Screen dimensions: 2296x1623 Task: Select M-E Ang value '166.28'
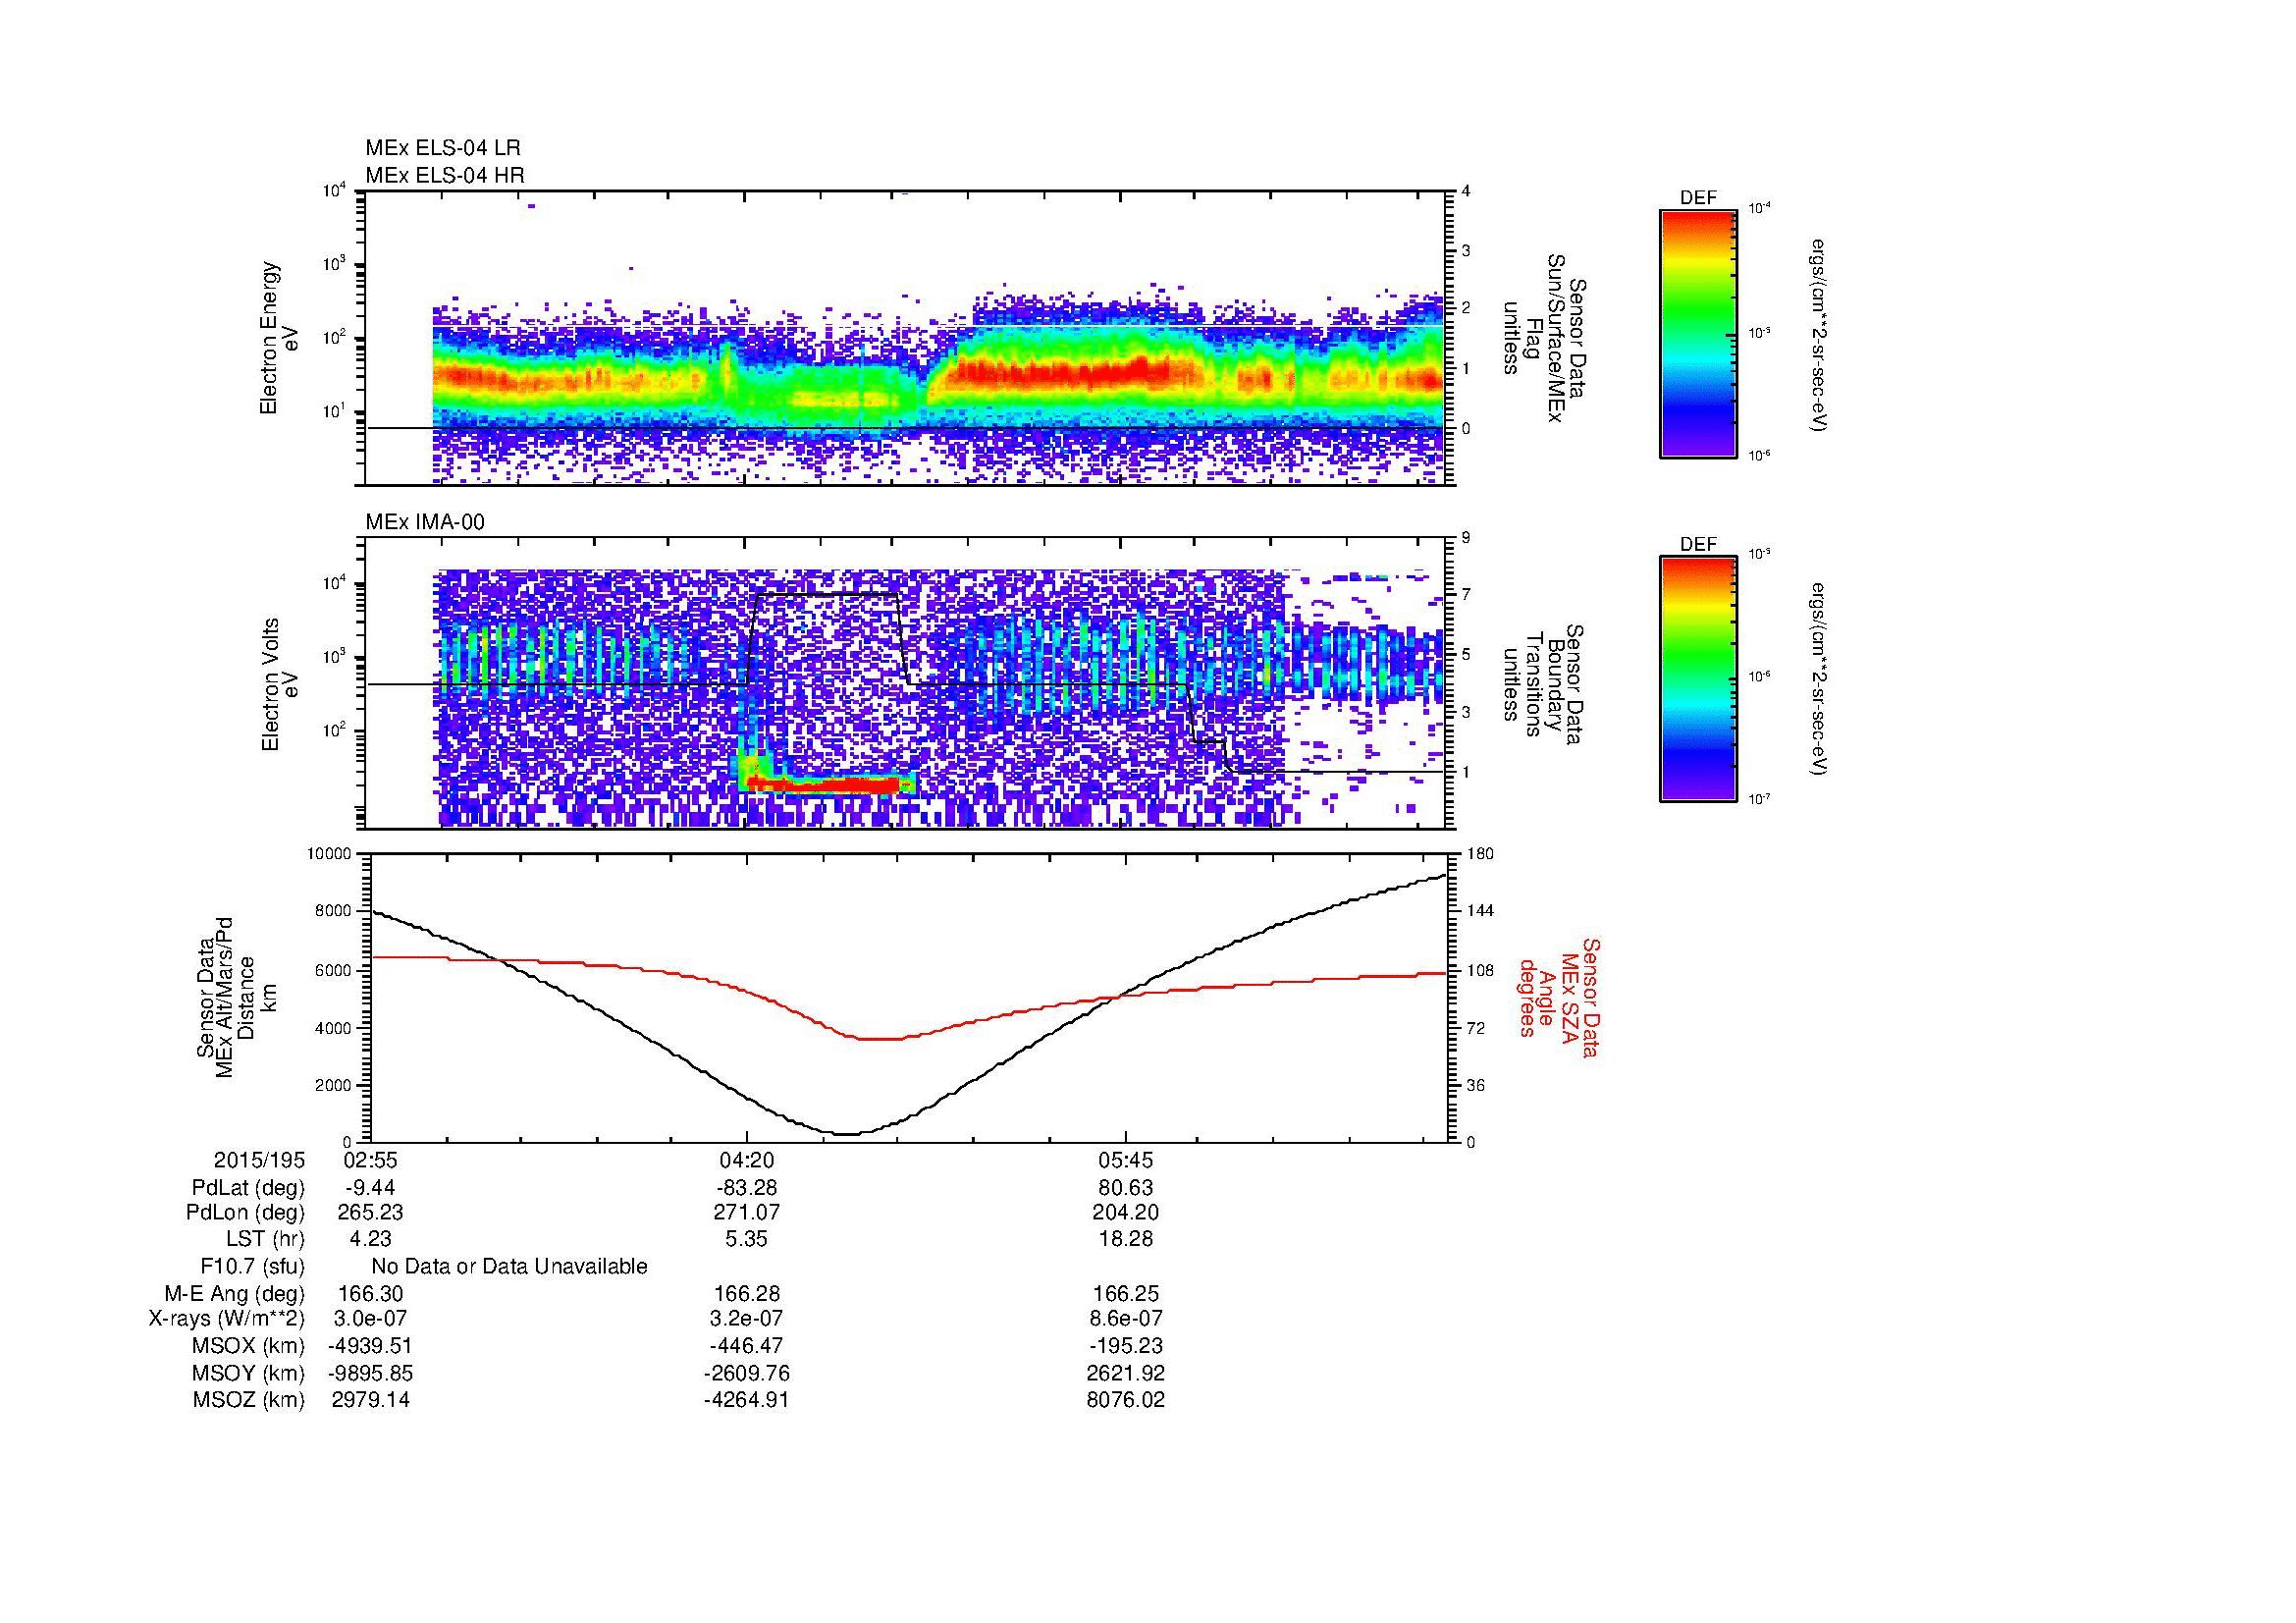click(x=746, y=1293)
